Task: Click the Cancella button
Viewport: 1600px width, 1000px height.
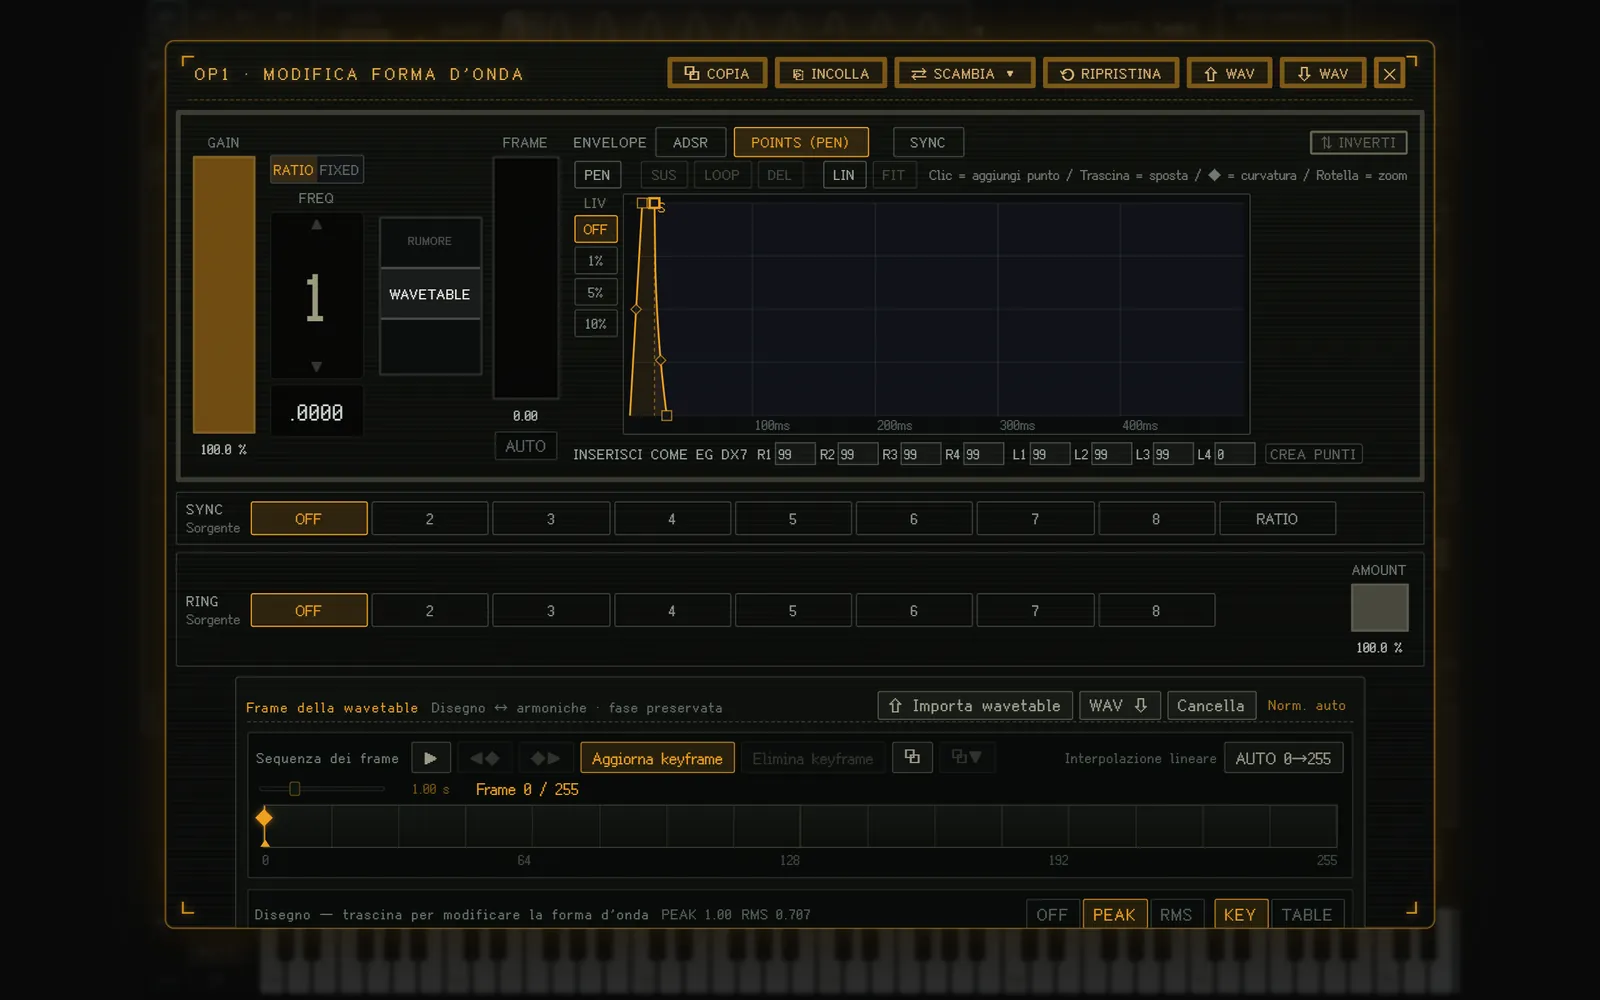Action: point(1210,705)
